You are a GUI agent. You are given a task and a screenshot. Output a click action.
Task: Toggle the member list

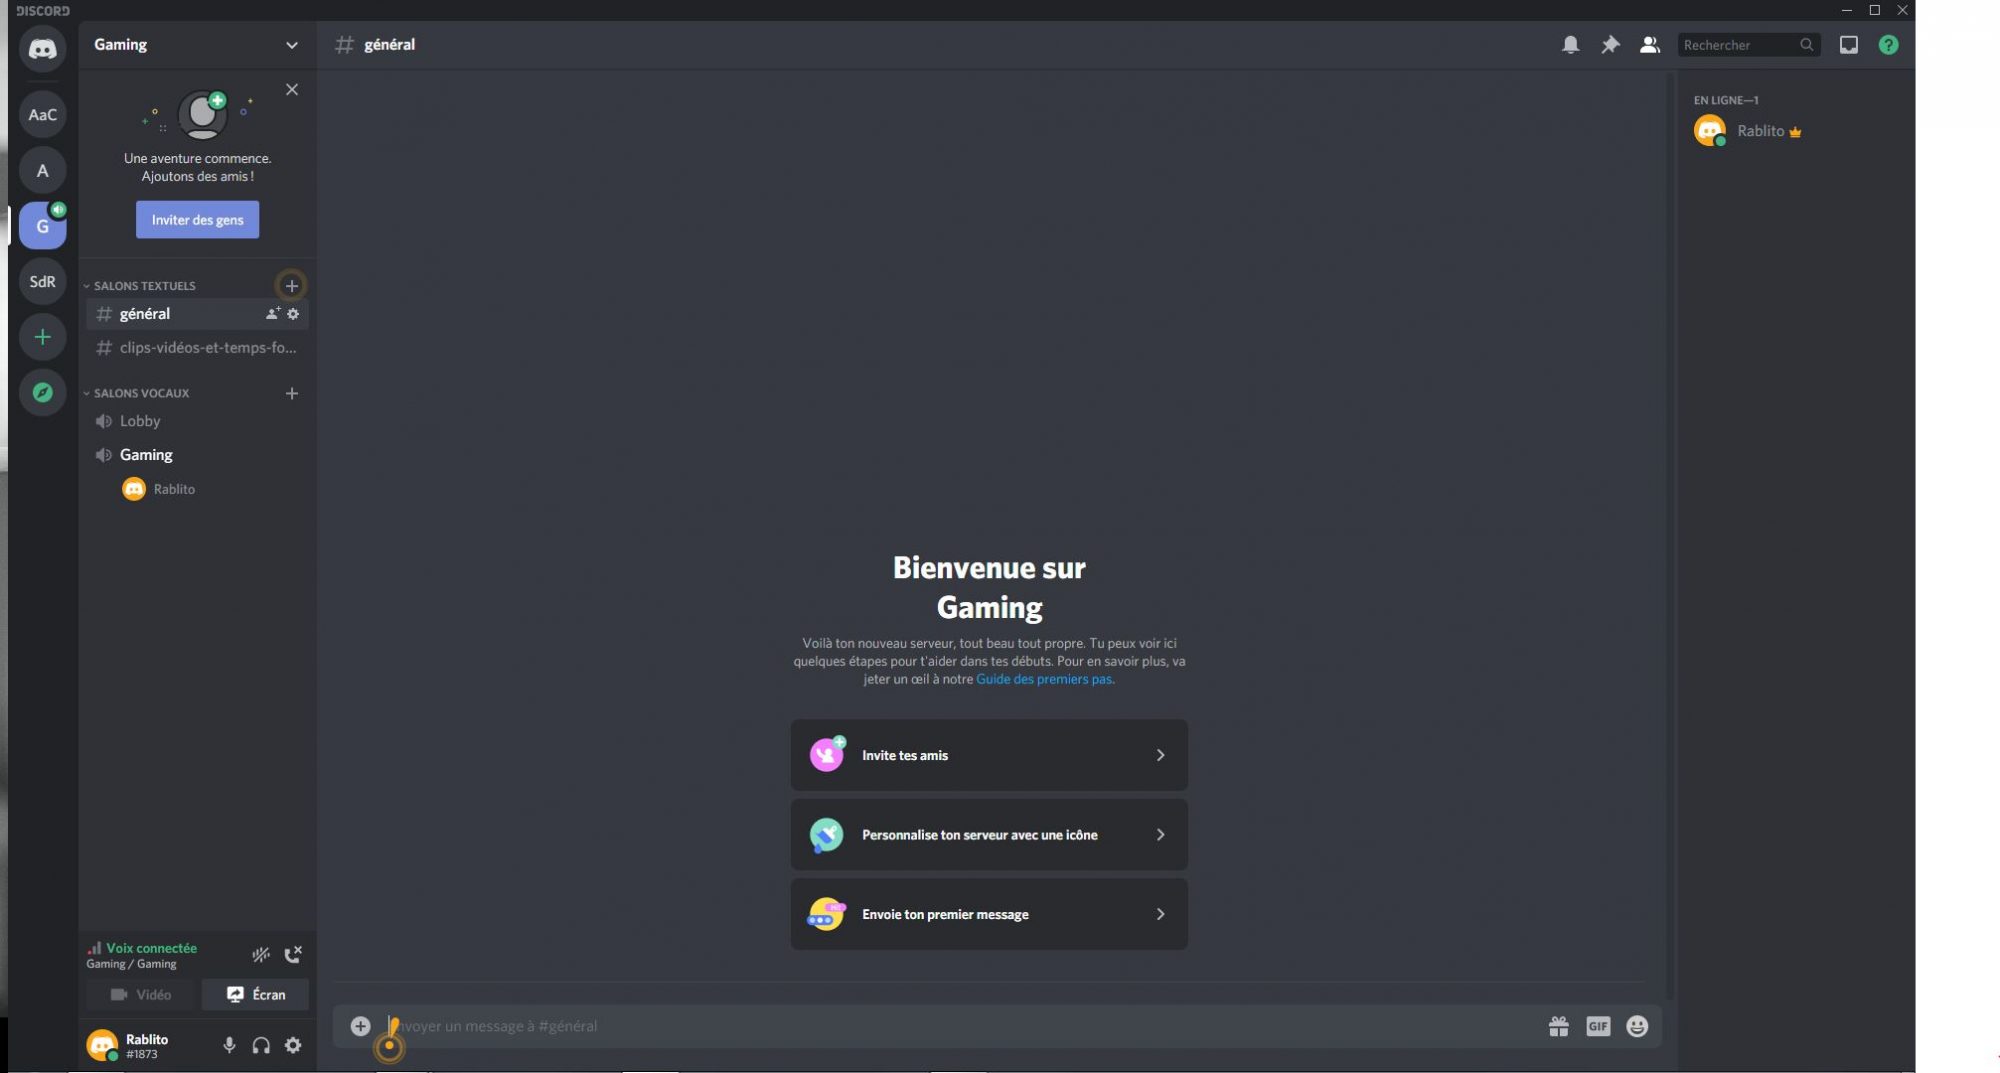[1650, 45]
